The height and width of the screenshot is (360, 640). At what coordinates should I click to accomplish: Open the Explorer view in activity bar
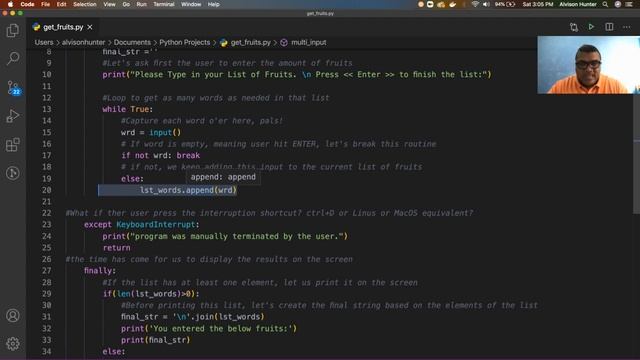[13, 31]
